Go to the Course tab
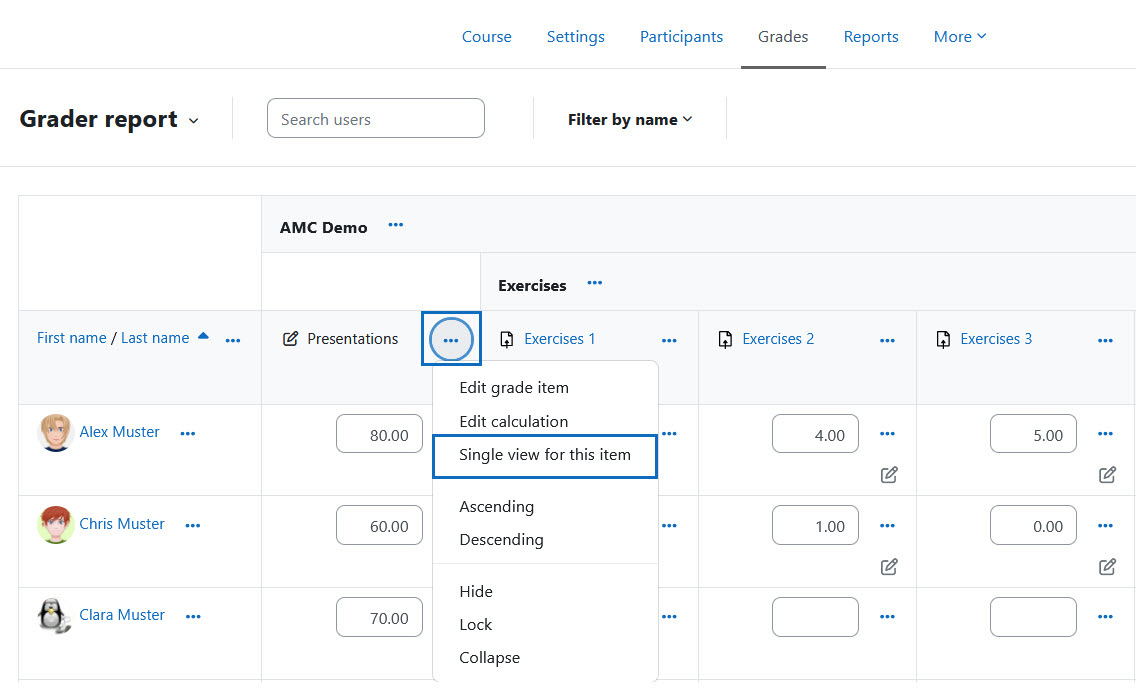Viewport: 1136px width, 691px height. coord(487,36)
